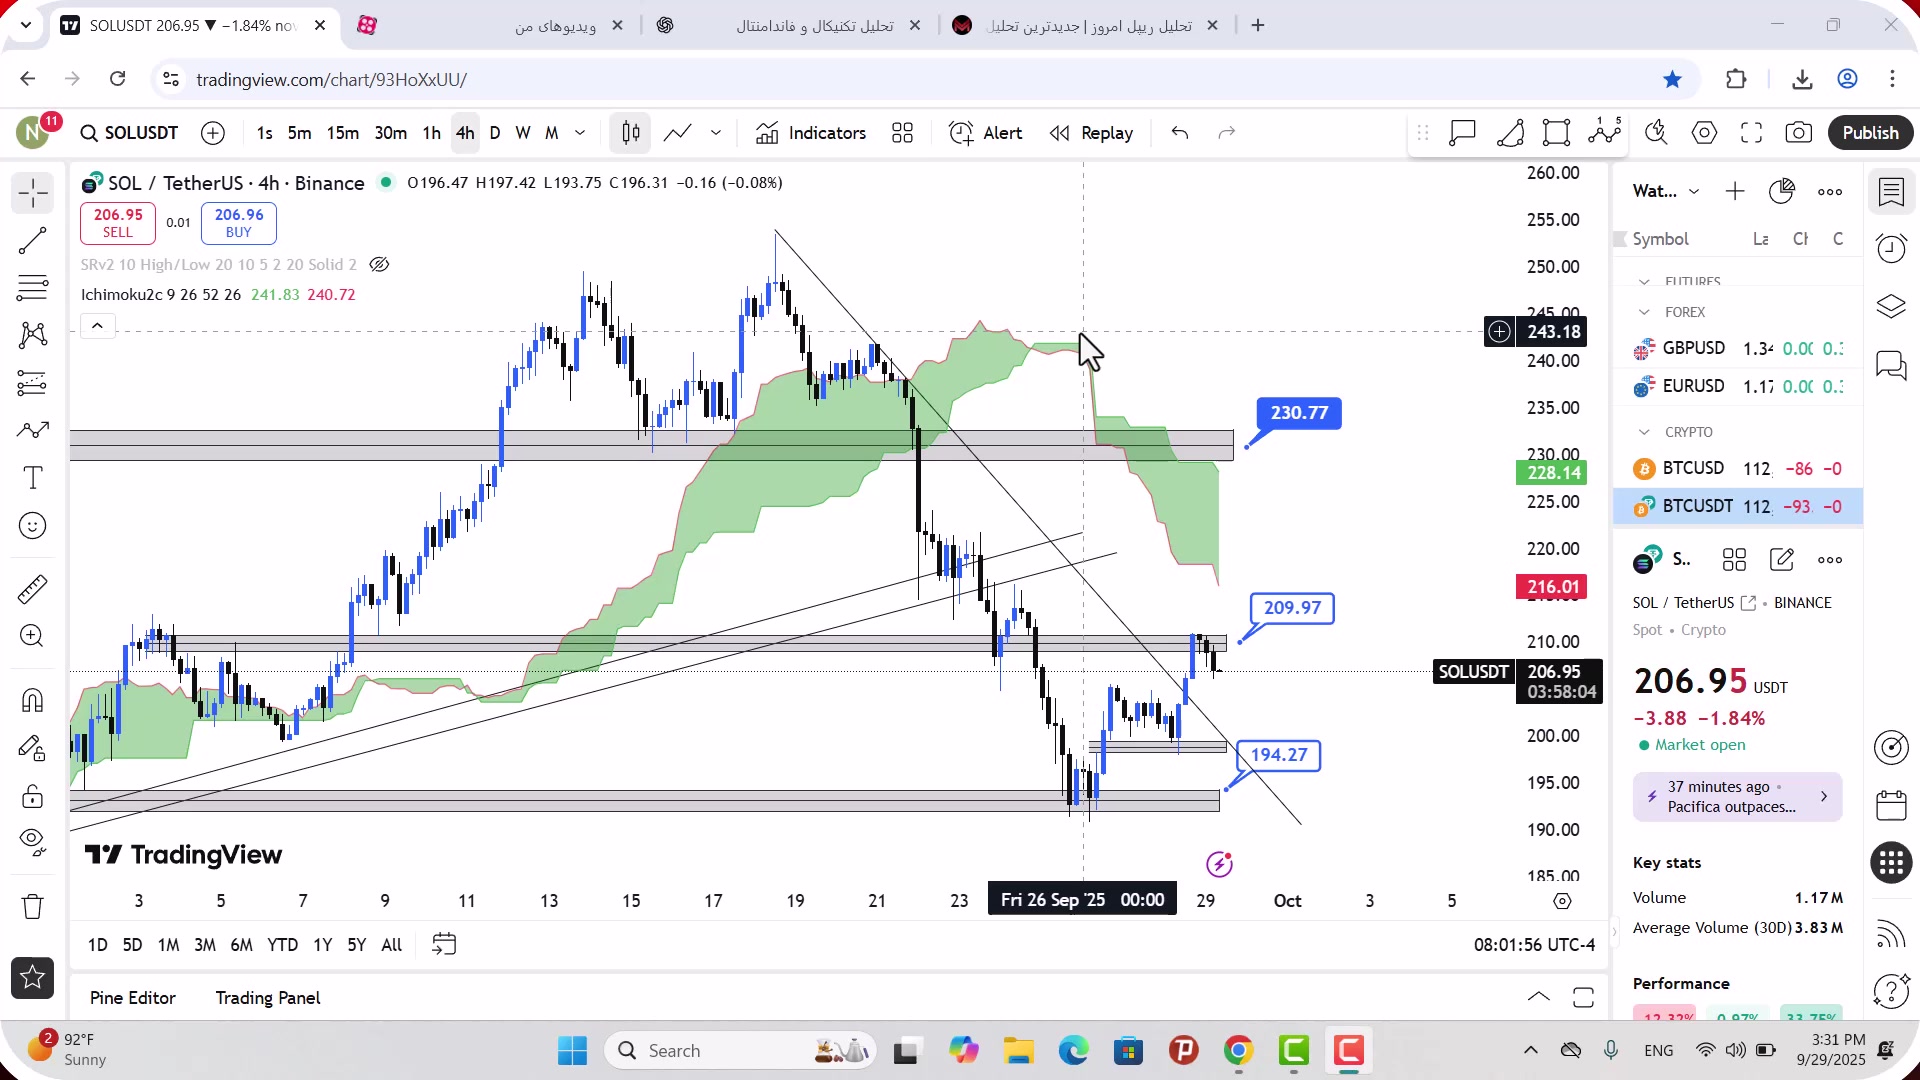
Task: Add a symbol to the watchlist
Action: [x=1735, y=191]
